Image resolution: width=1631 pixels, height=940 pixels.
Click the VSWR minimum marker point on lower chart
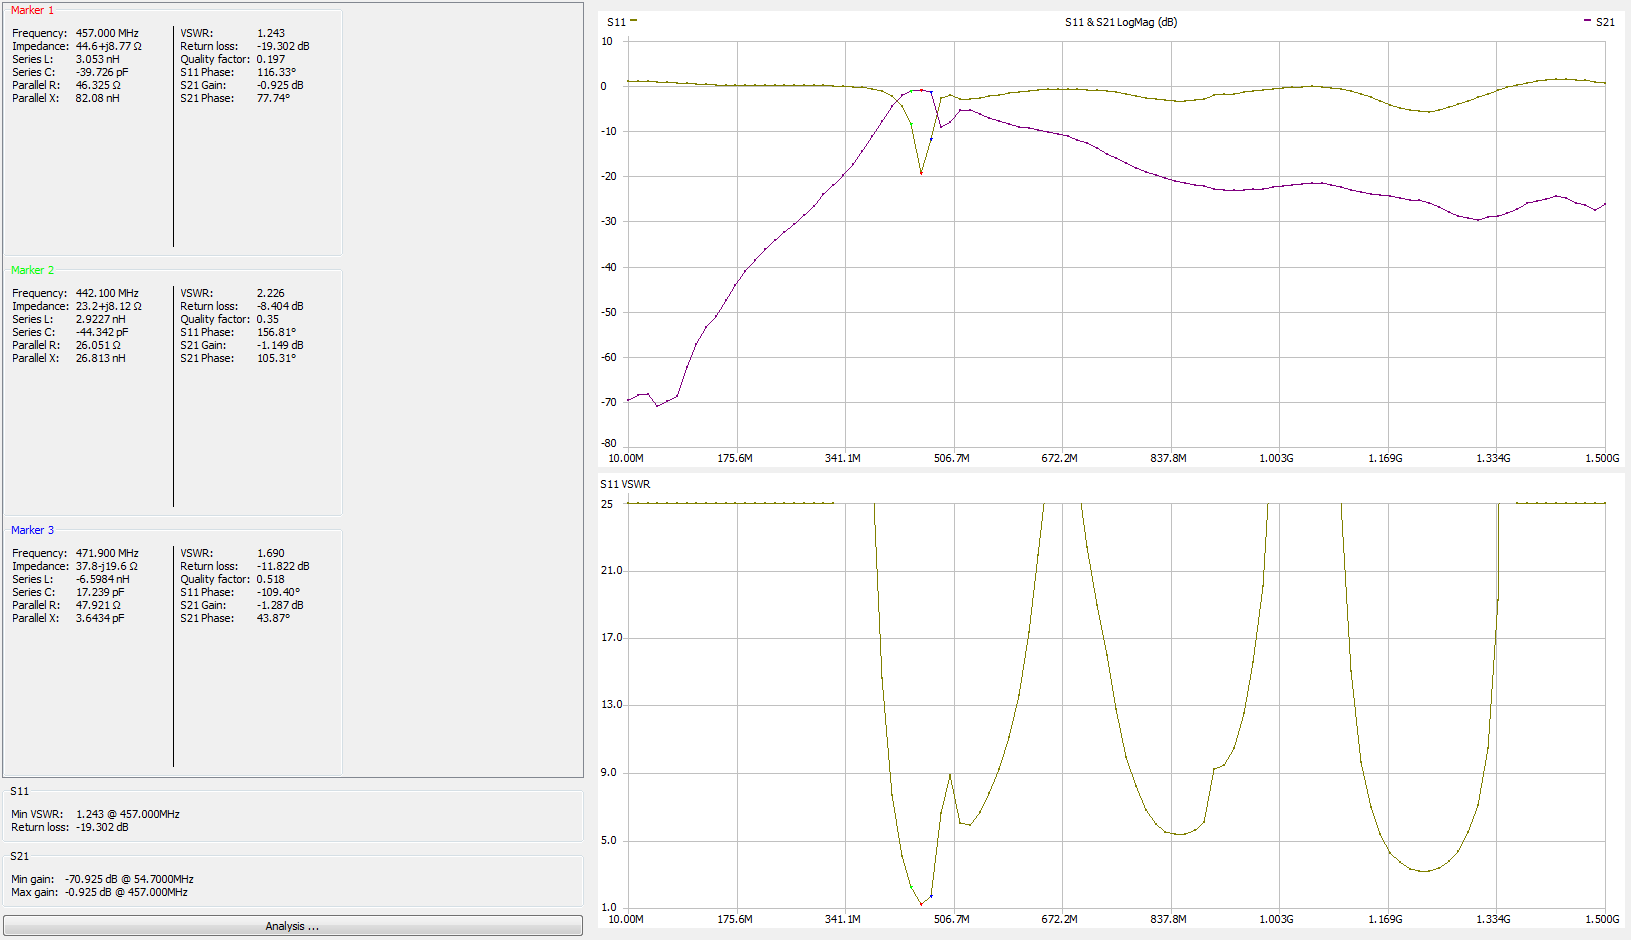[921, 904]
